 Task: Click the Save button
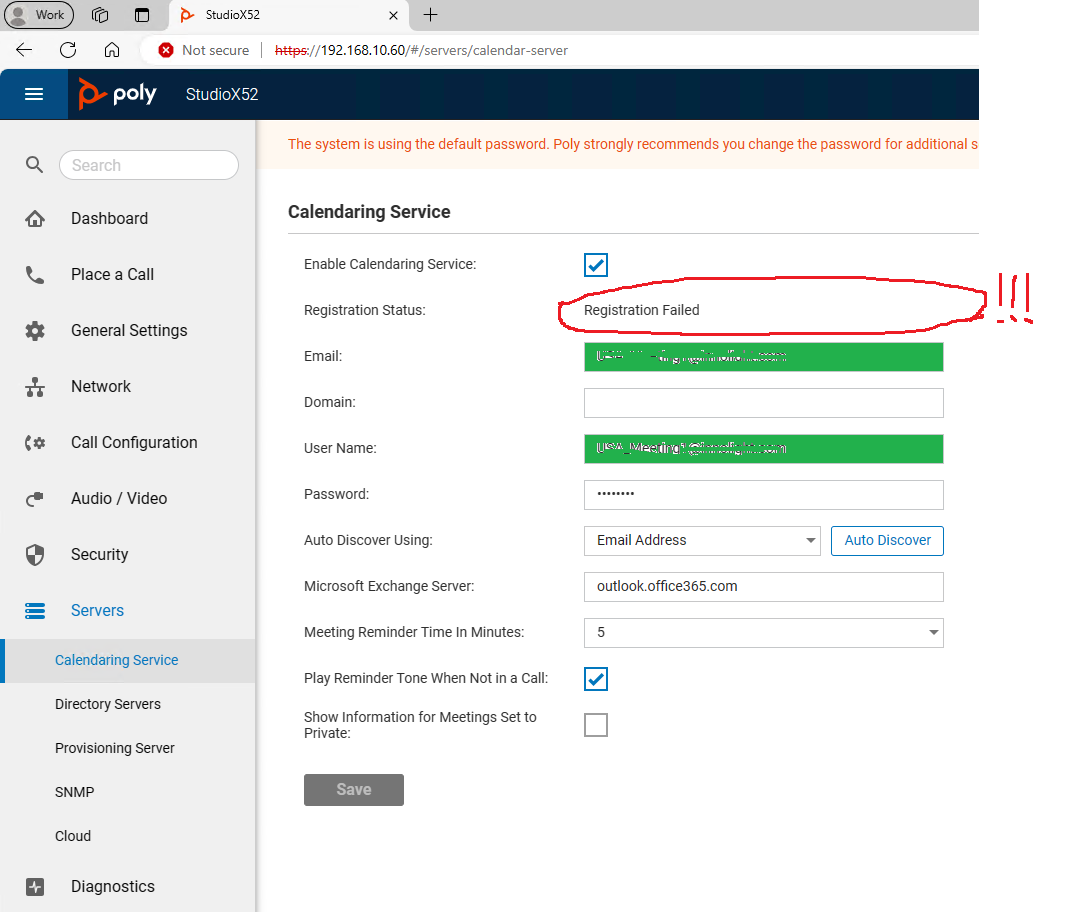pos(354,790)
